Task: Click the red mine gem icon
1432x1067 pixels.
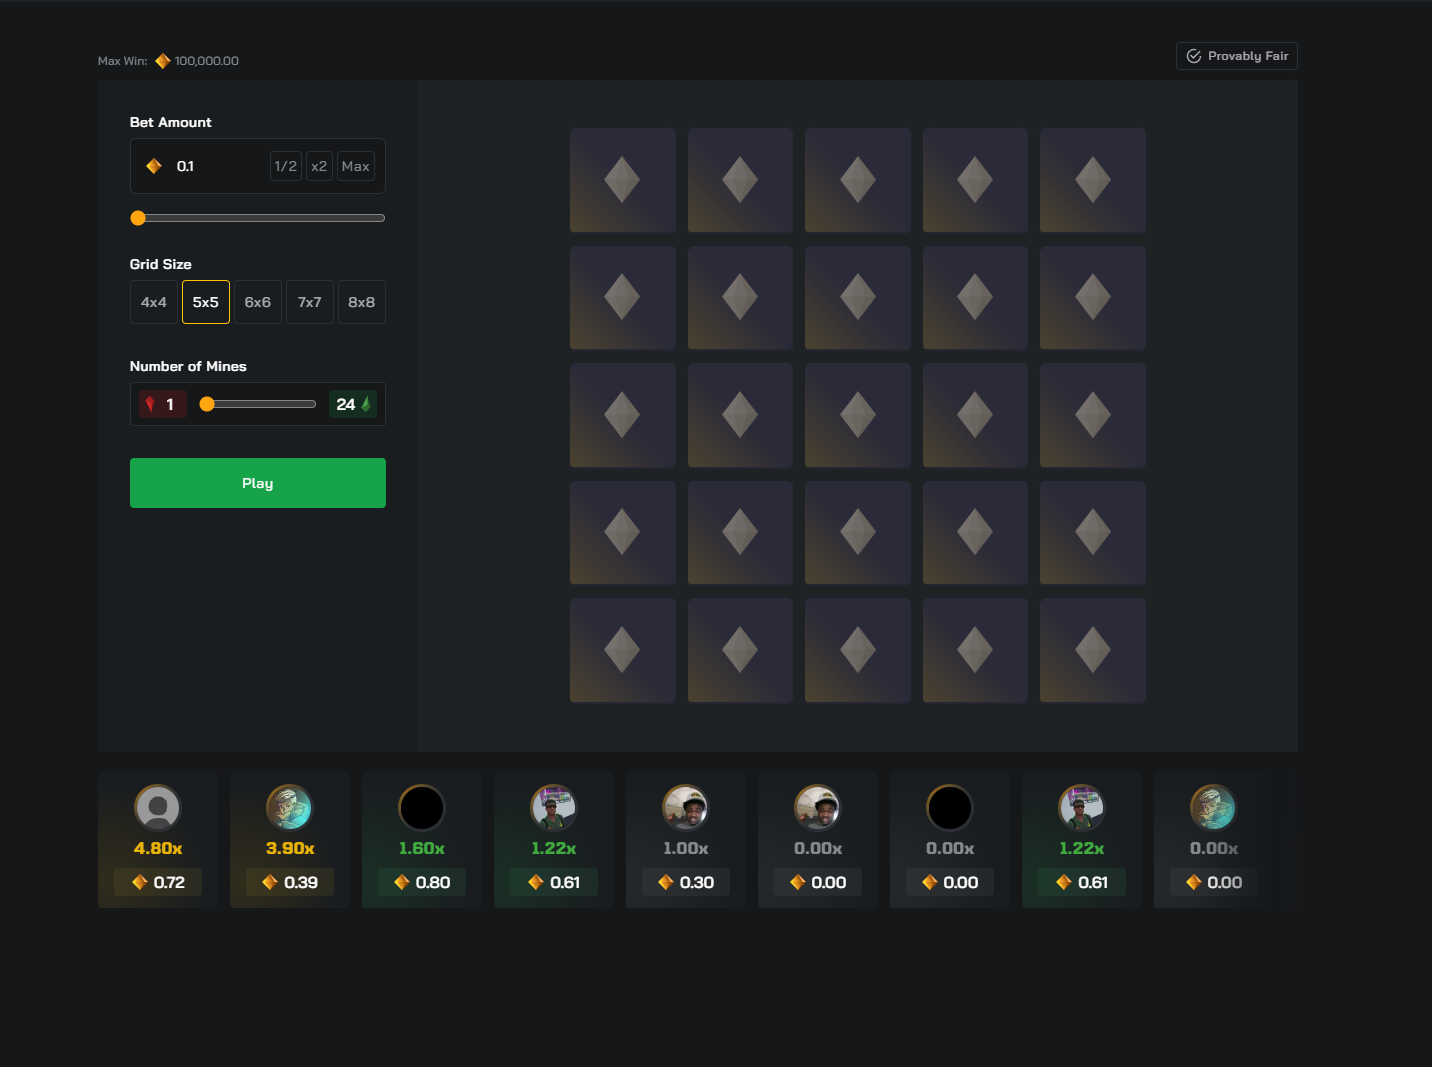Action: tap(150, 404)
